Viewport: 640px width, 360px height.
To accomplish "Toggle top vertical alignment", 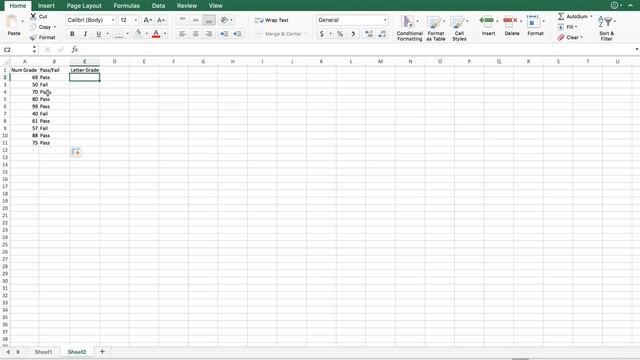I will point(182,20).
